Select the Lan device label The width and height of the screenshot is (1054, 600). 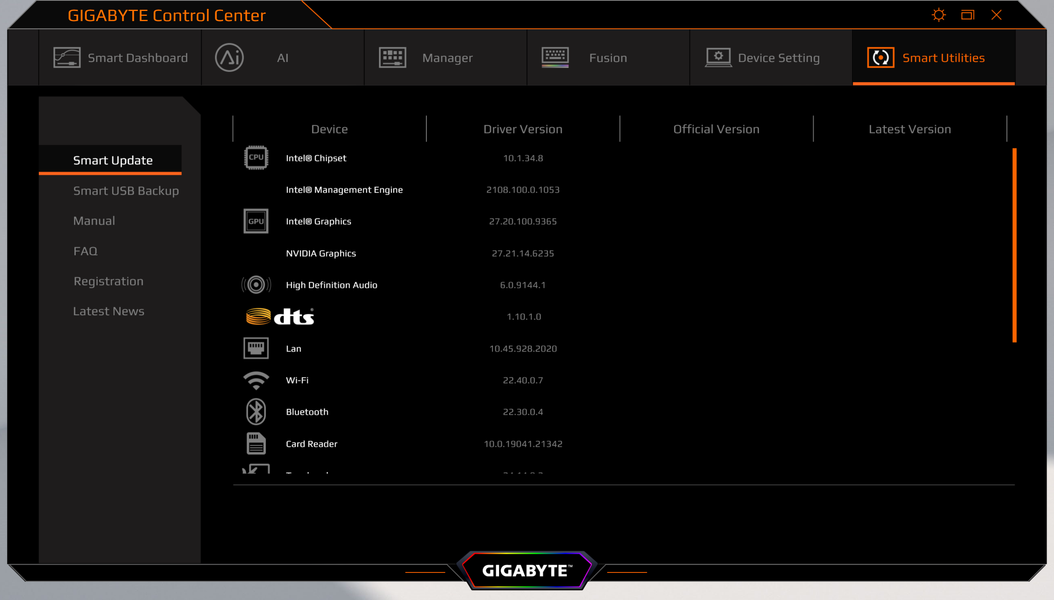pyautogui.click(x=294, y=348)
